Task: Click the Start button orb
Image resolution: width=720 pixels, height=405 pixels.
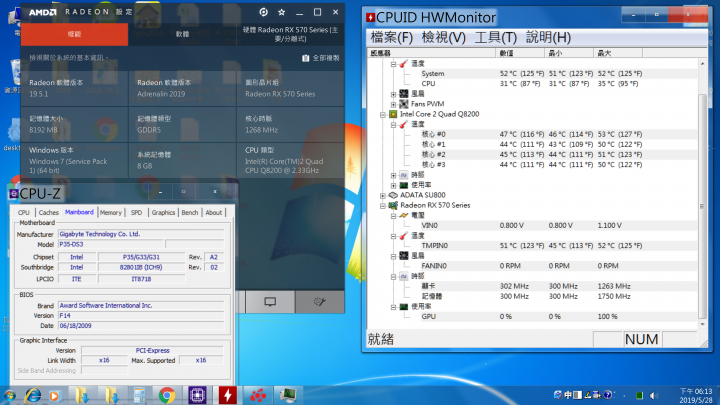Action: point(9,395)
